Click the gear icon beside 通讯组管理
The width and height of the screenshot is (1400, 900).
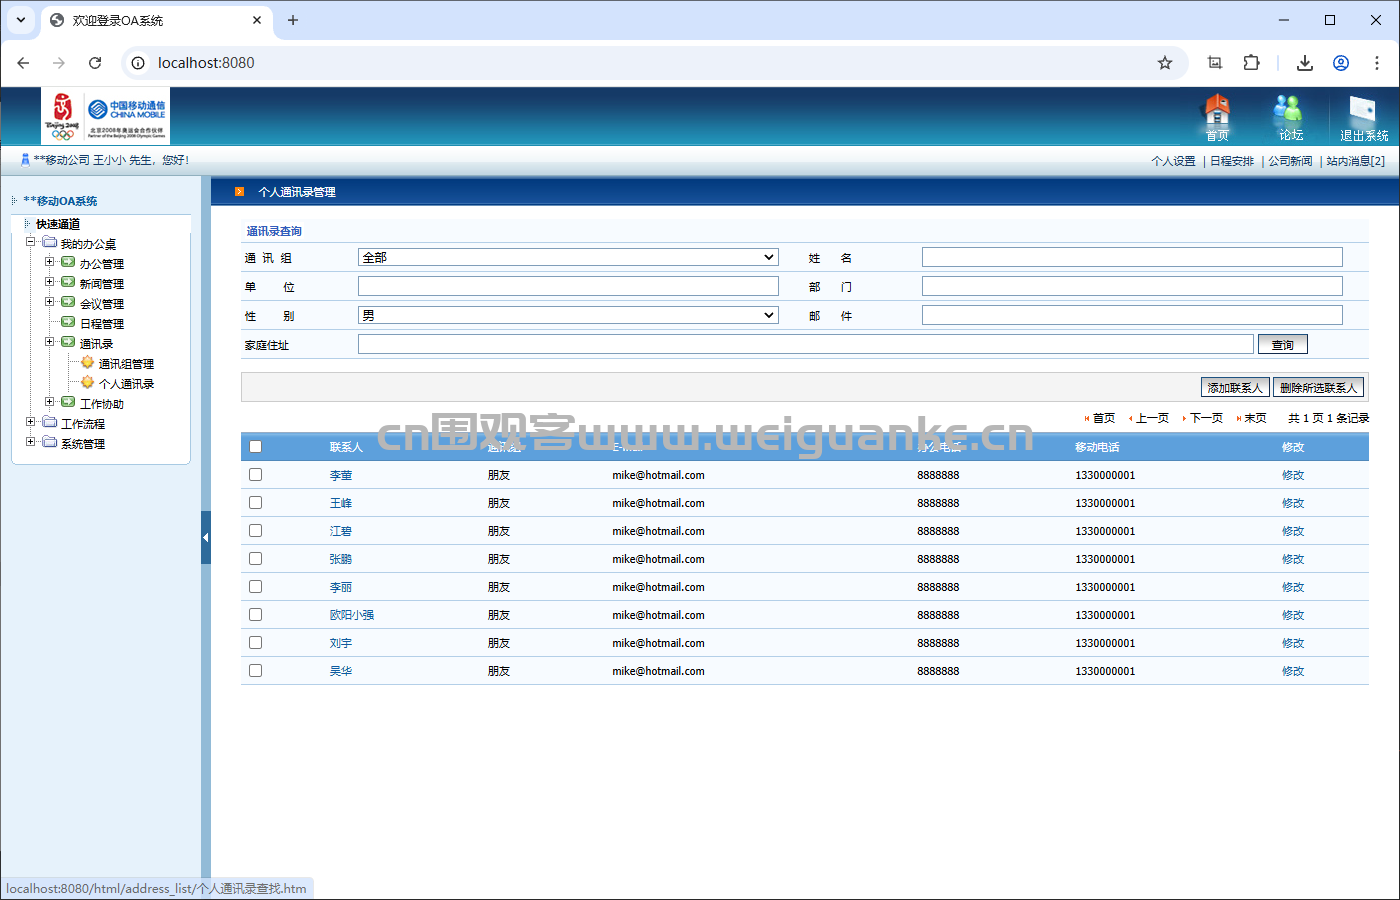(88, 362)
